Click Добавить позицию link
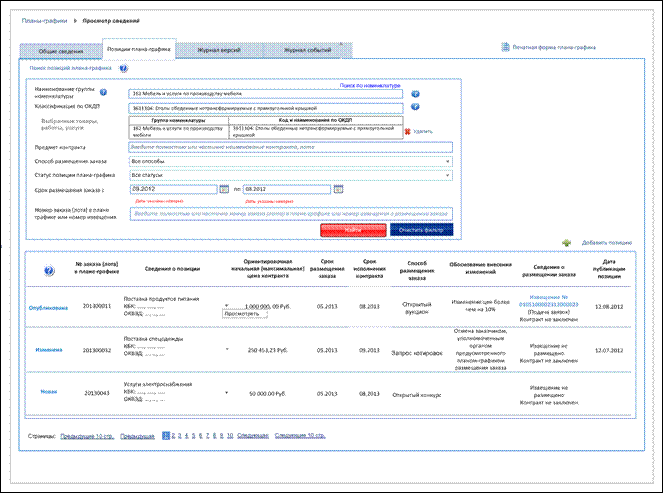This screenshot has height=493, width=663. pos(607,243)
